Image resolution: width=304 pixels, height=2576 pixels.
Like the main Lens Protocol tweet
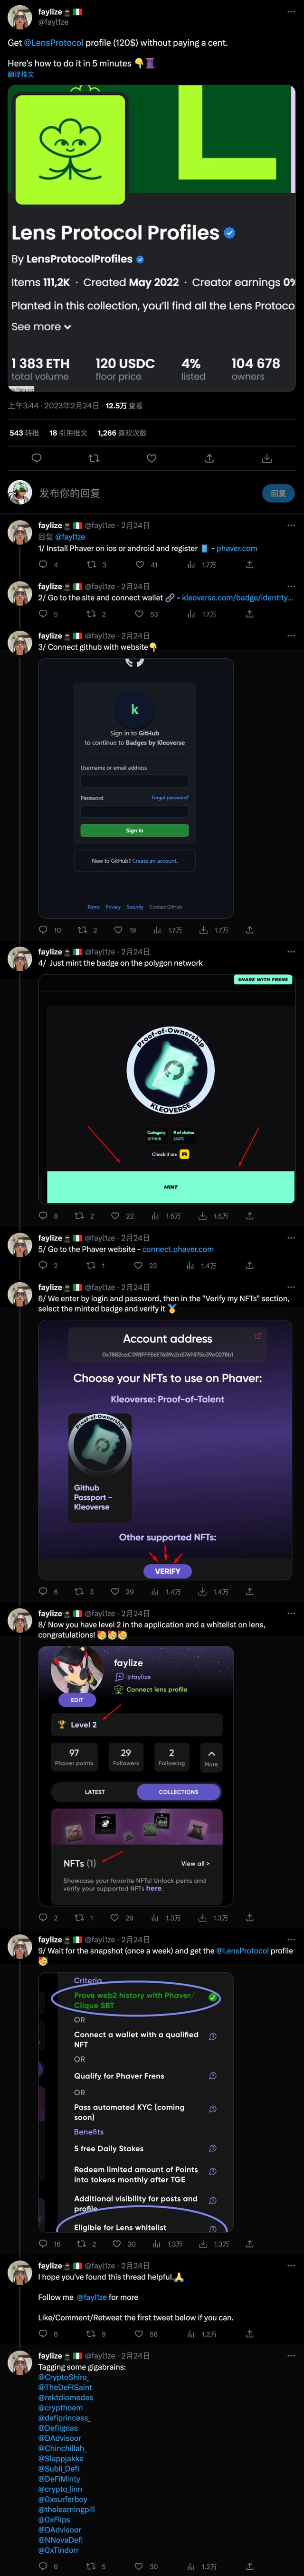[151, 458]
